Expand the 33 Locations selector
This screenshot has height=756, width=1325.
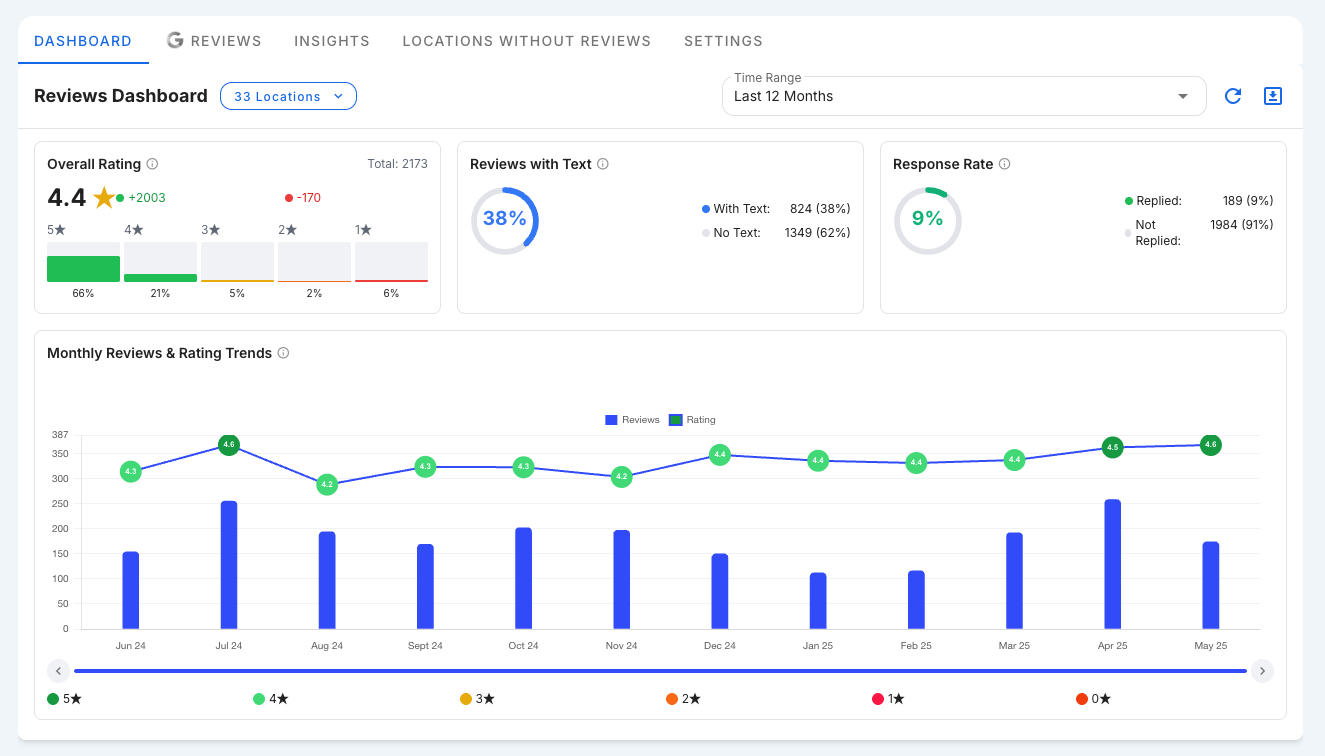pos(288,96)
